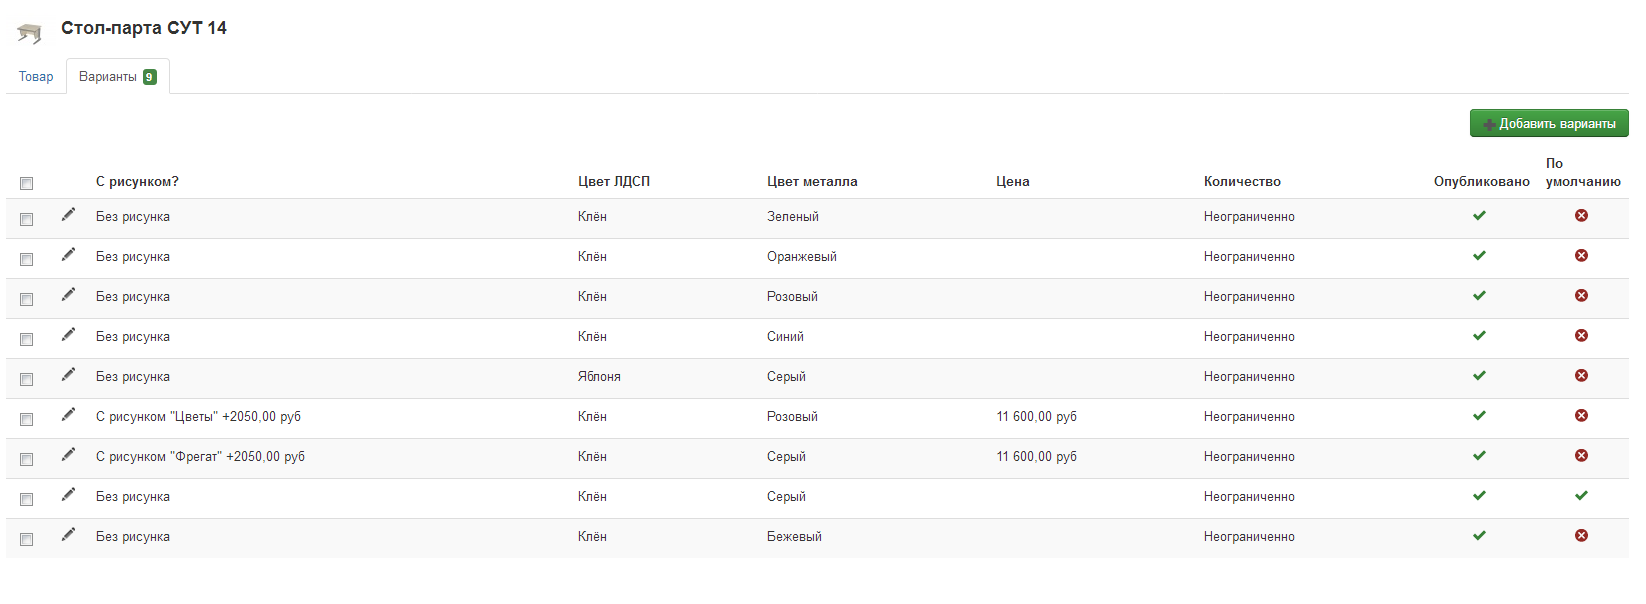Mark checkbox for the Бежевый variant row
This screenshot has height=604, width=1646.
[27, 539]
